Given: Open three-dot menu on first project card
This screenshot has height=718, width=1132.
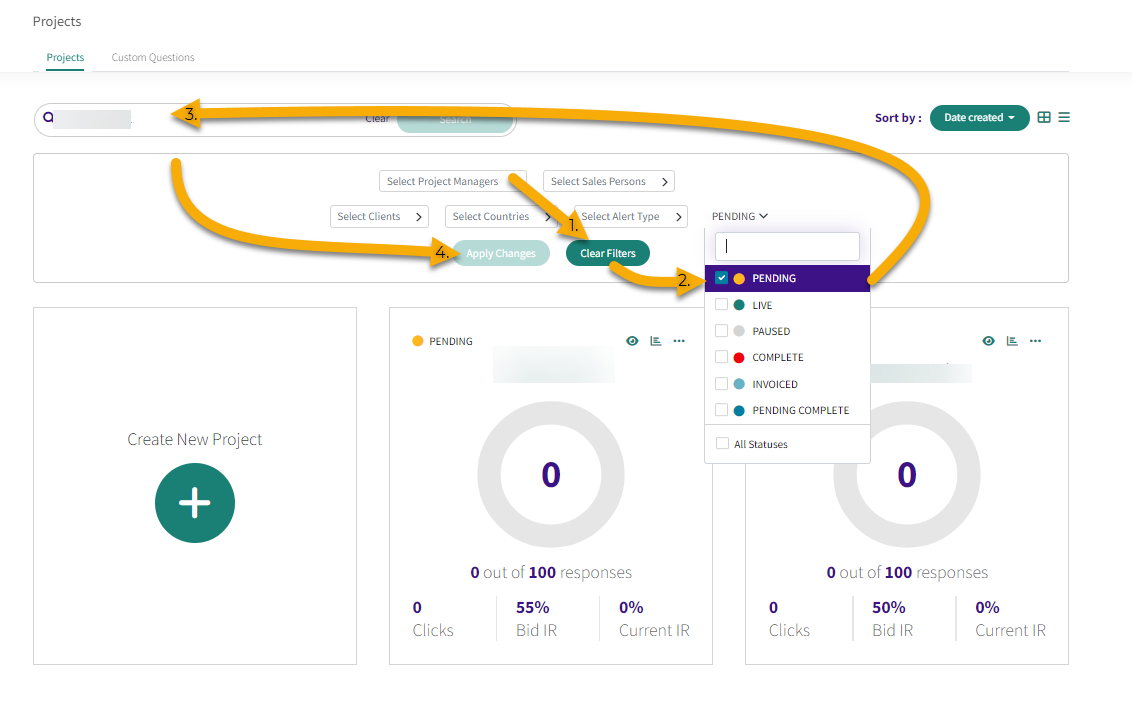Looking at the screenshot, I should point(679,341).
